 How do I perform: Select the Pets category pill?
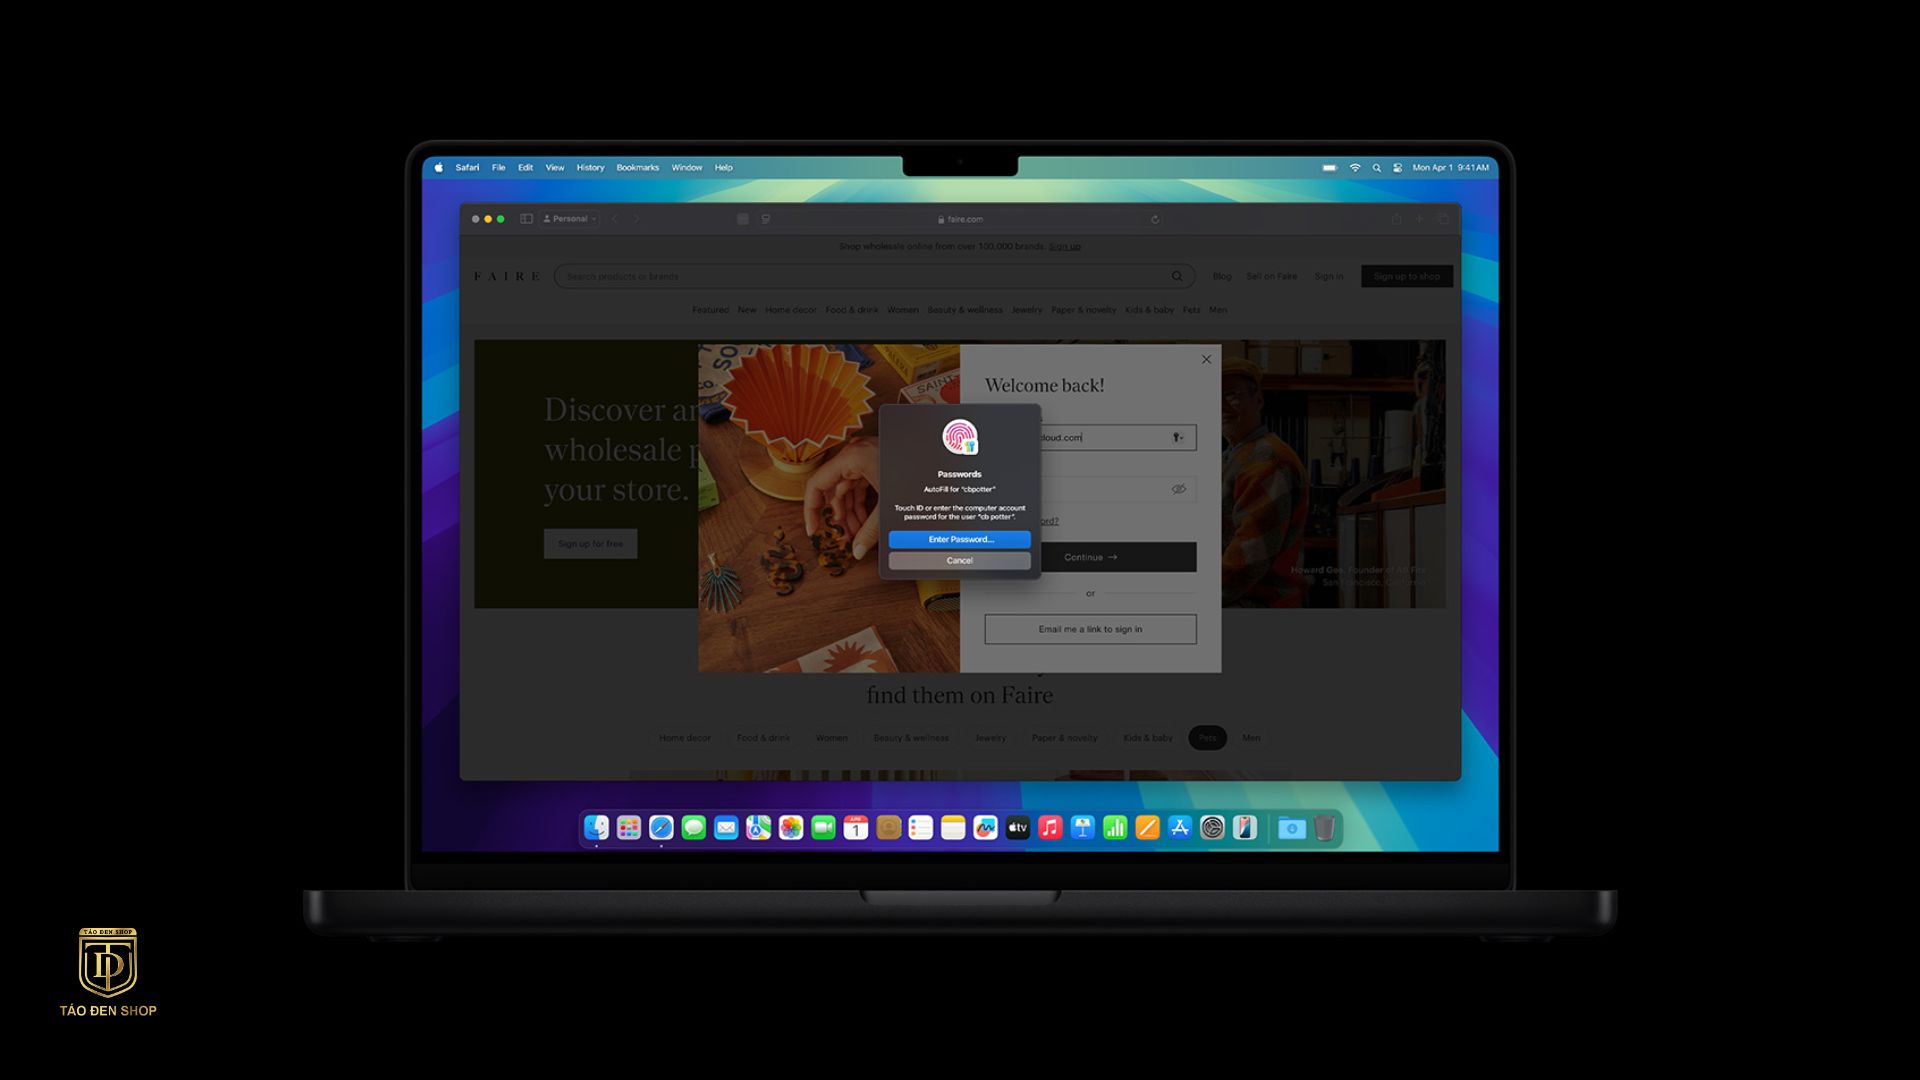pyautogui.click(x=1207, y=738)
